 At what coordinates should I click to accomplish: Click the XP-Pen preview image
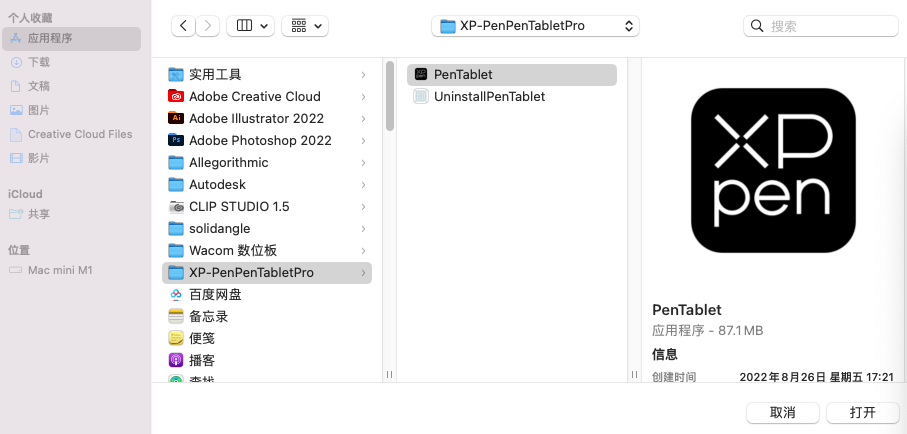click(x=773, y=171)
